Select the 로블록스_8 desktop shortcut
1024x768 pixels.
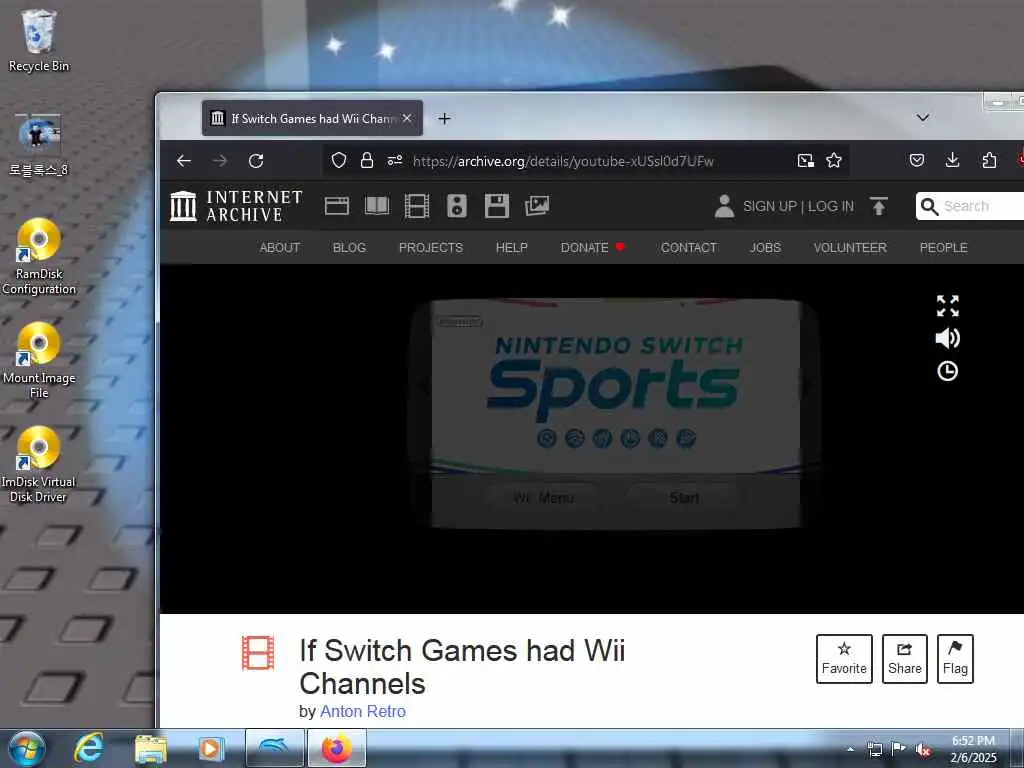[39, 145]
